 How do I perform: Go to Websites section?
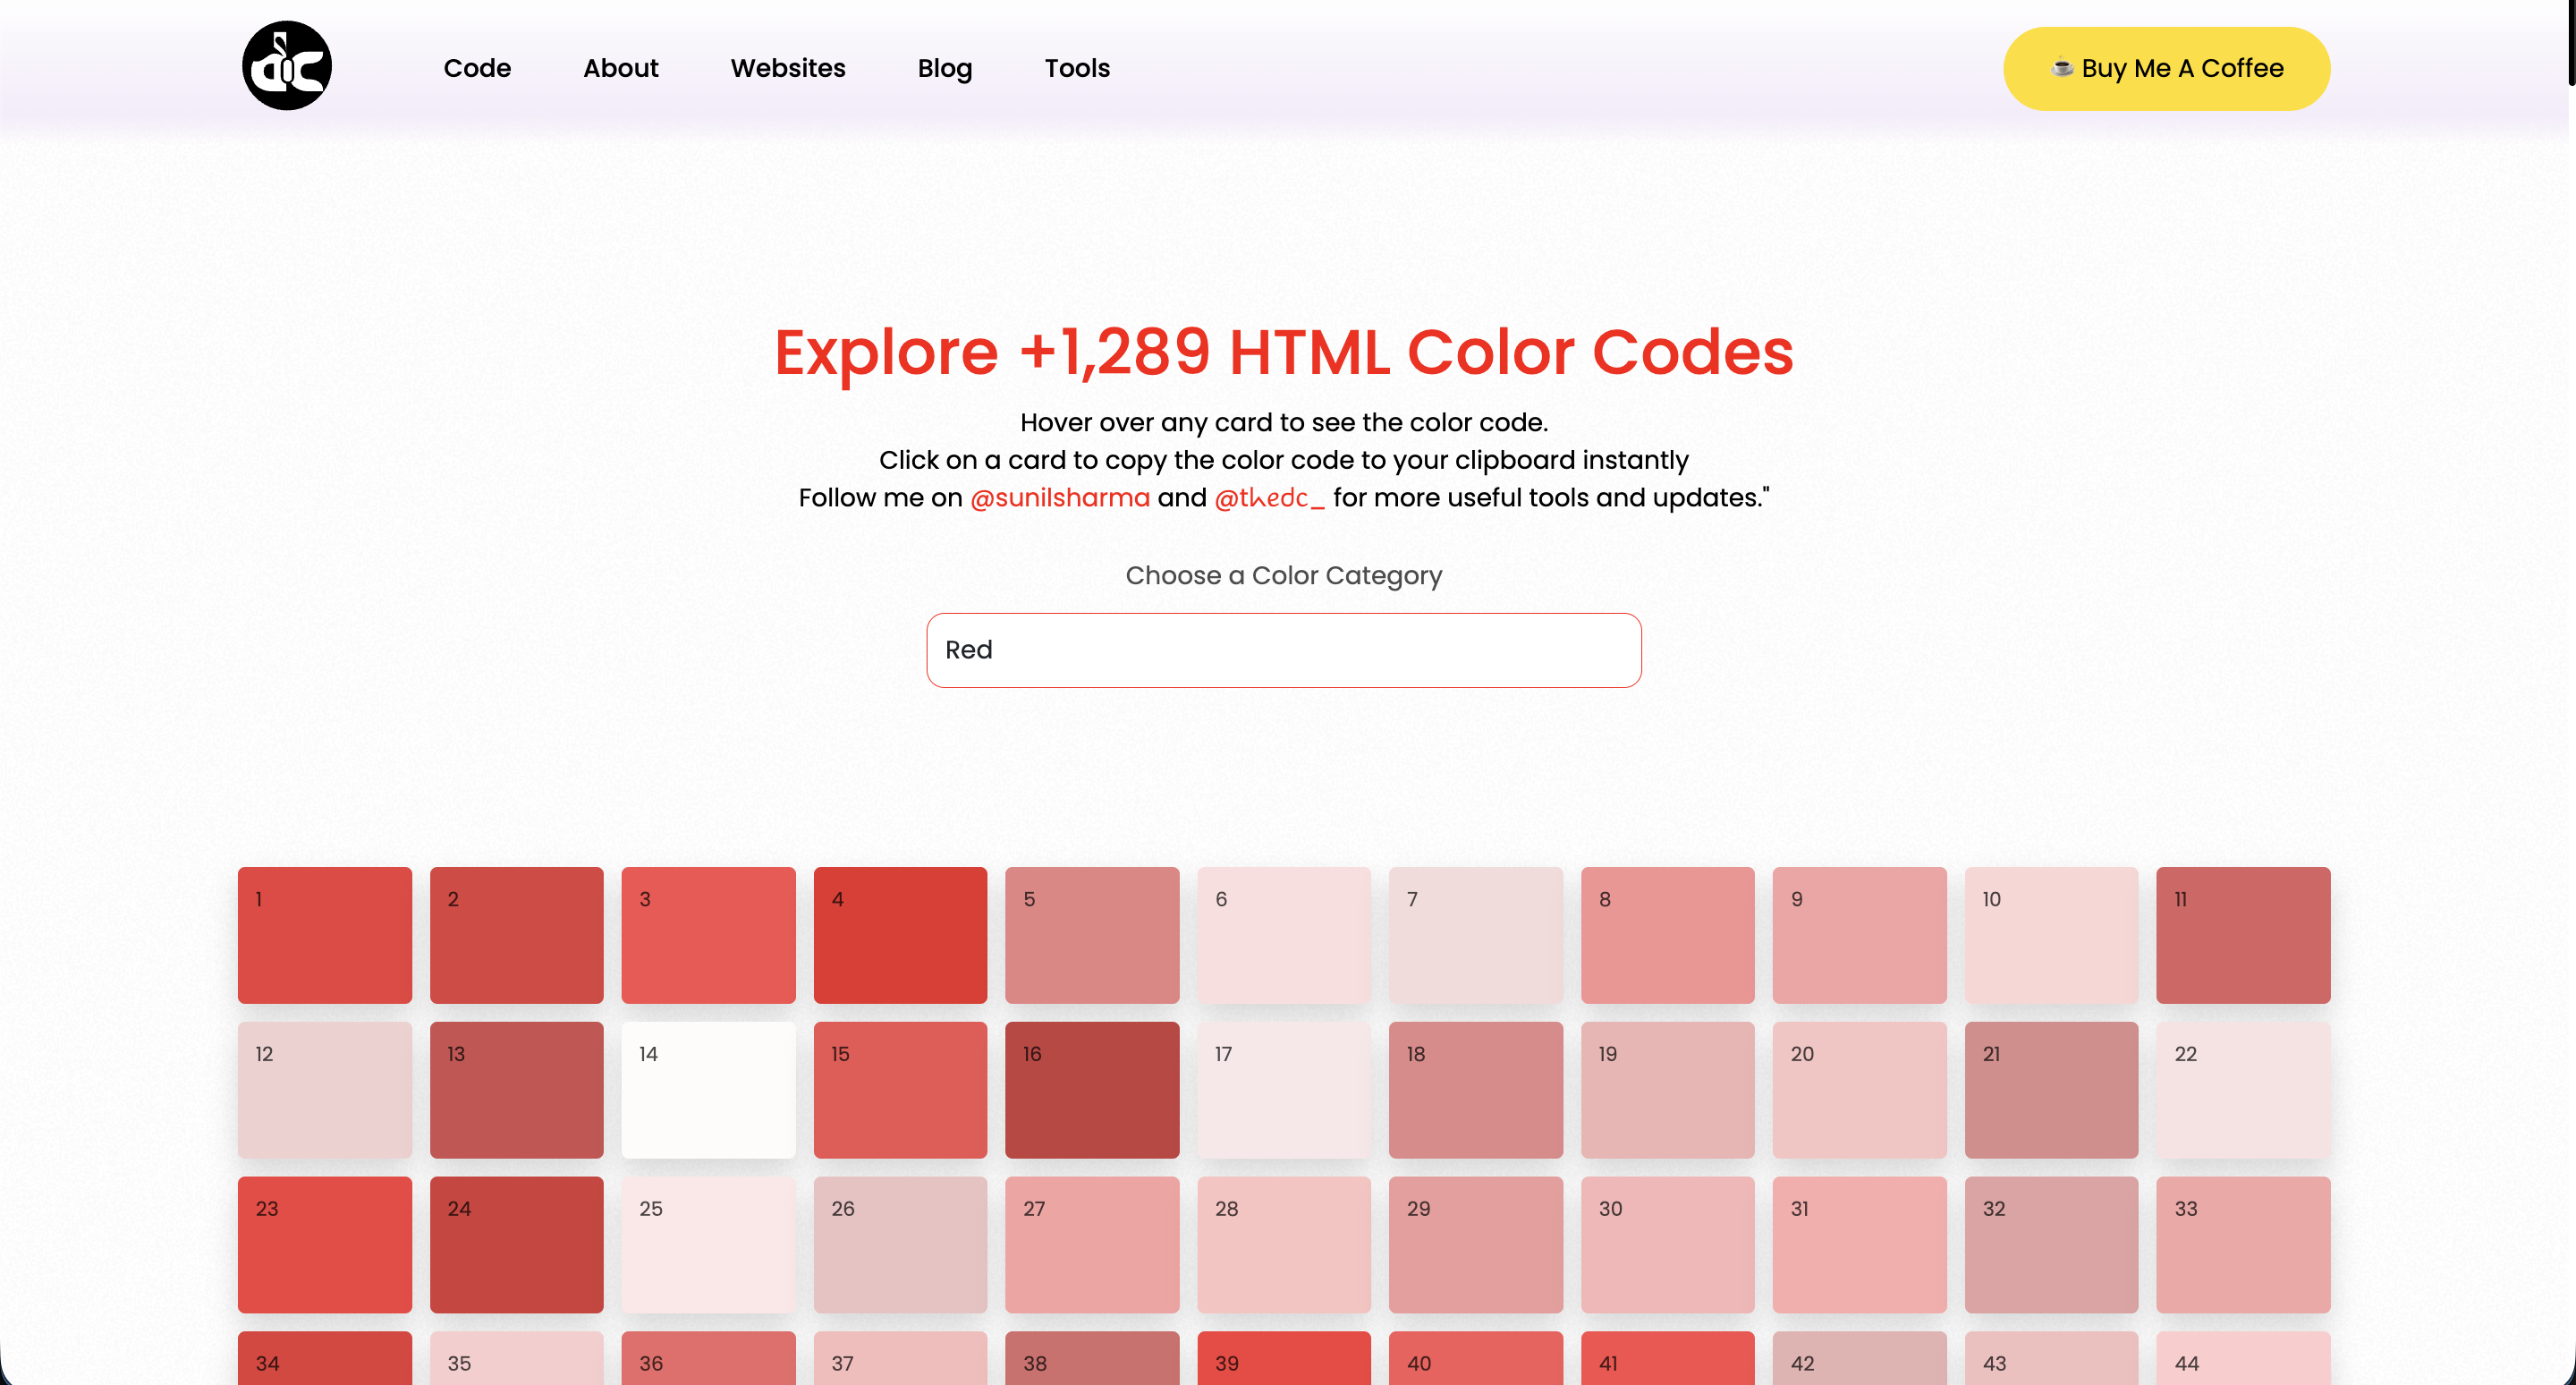[x=788, y=68]
